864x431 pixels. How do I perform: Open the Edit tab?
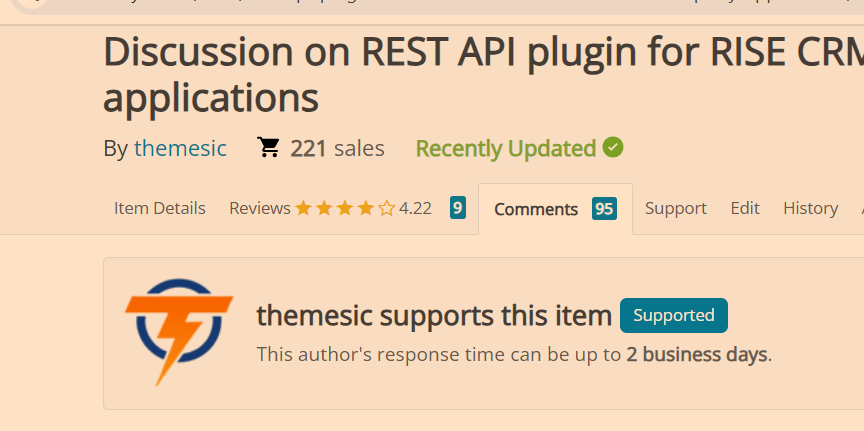pyautogui.click(x=745, y=208)
